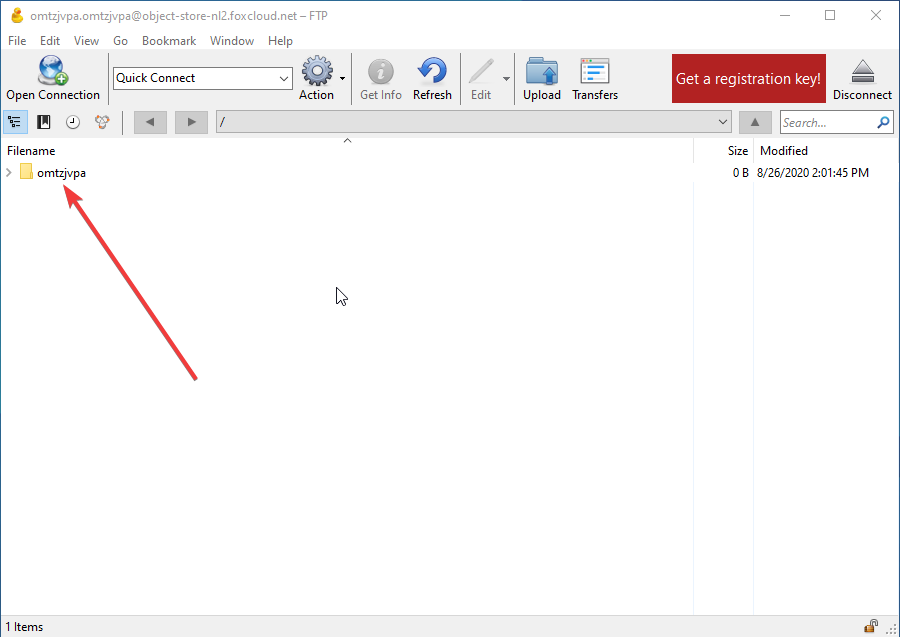Open the Bookmark menu
The image size is (900, 637).
tap(169, 41)
